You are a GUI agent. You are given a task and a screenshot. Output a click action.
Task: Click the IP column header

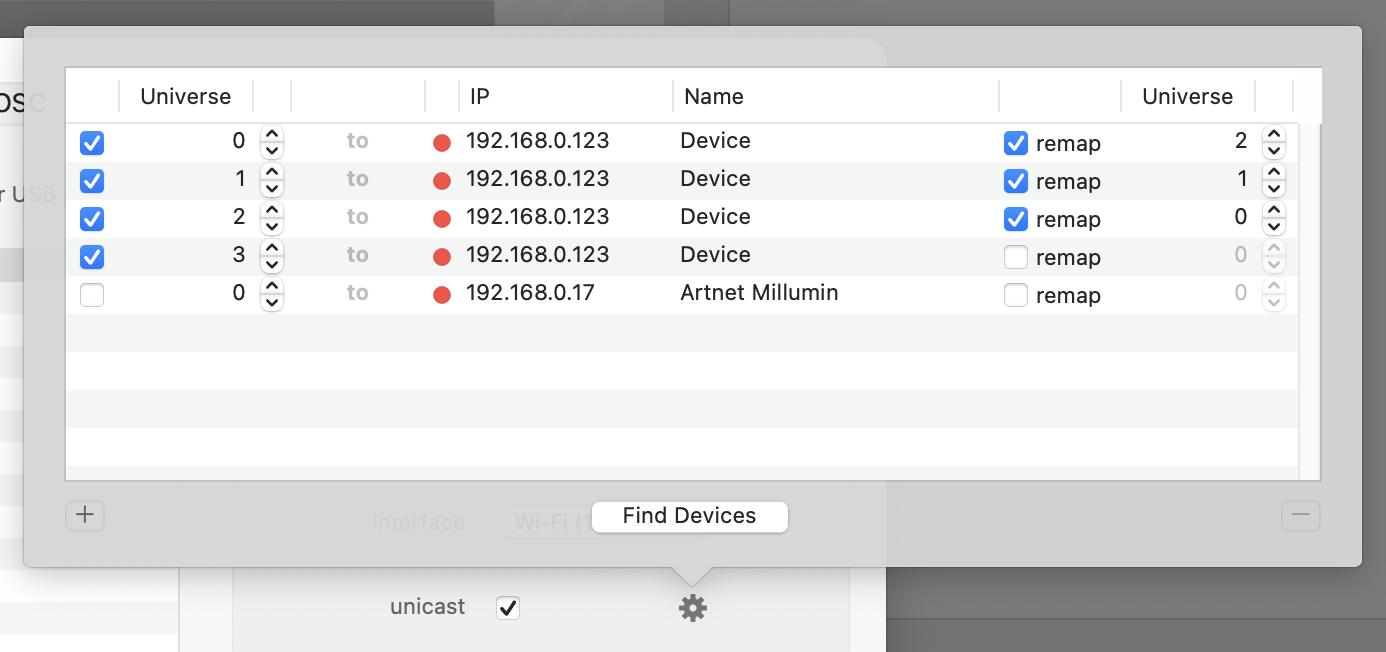tap(565, 97)
